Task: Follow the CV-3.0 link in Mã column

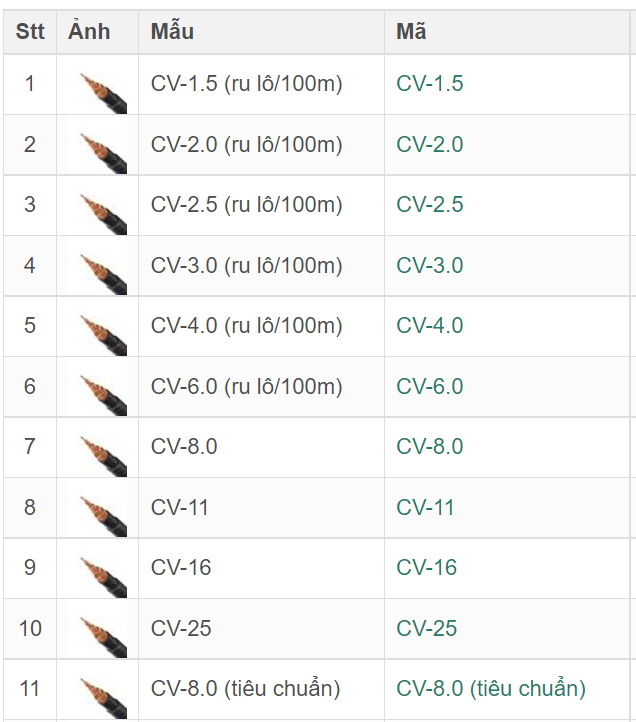Action: (430, 266)
